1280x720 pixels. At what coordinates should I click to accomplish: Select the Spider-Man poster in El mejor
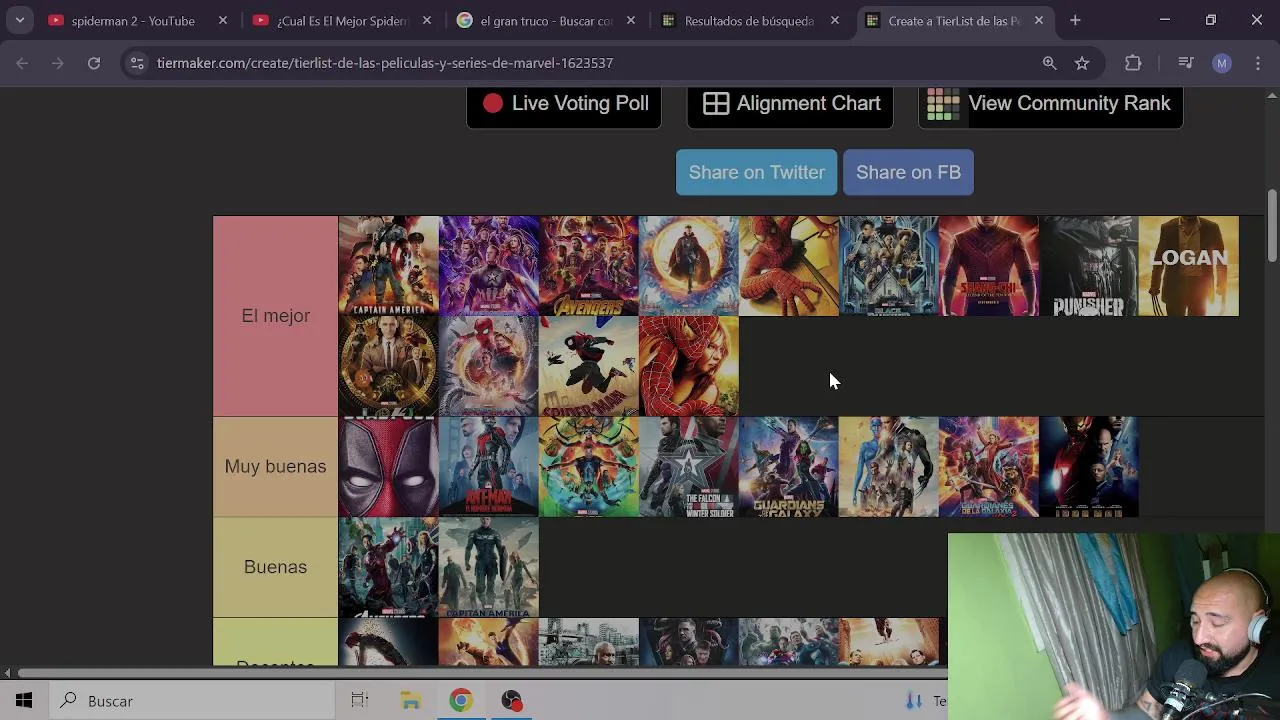point(789,266)
